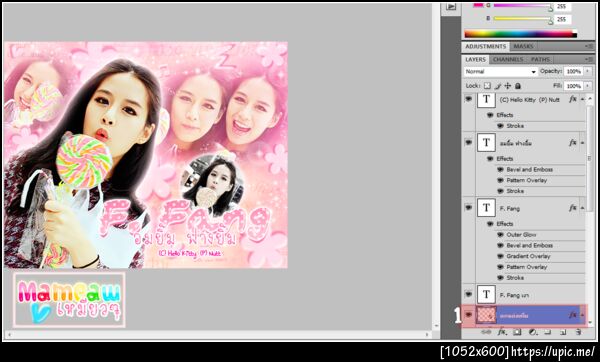Open the Layers panel options menu icon

point(589,59)
